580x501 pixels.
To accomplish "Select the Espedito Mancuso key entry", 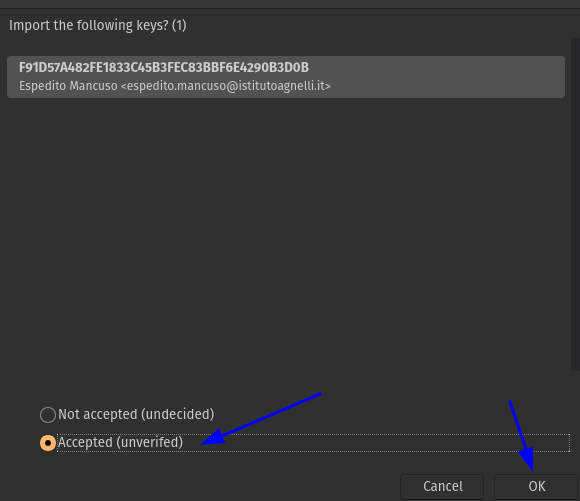I will pos(286,77).
